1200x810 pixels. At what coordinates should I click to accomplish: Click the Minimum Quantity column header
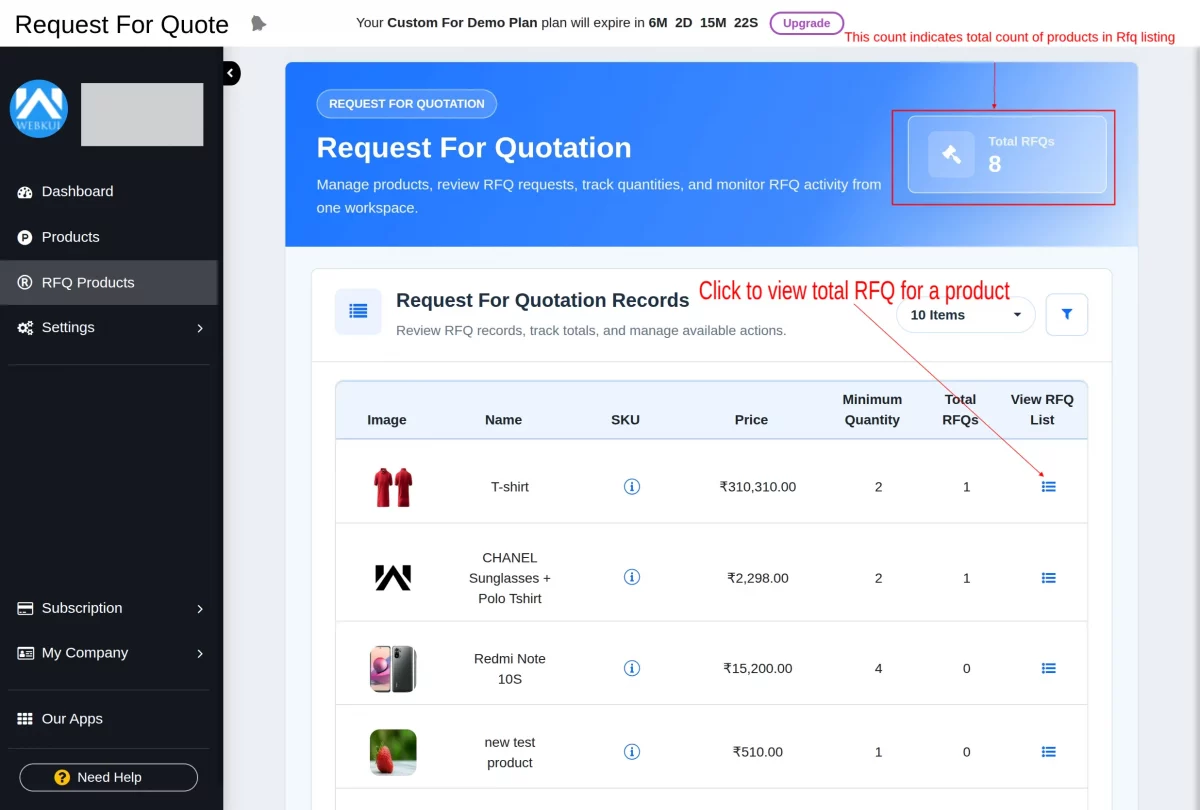(872, 410)
